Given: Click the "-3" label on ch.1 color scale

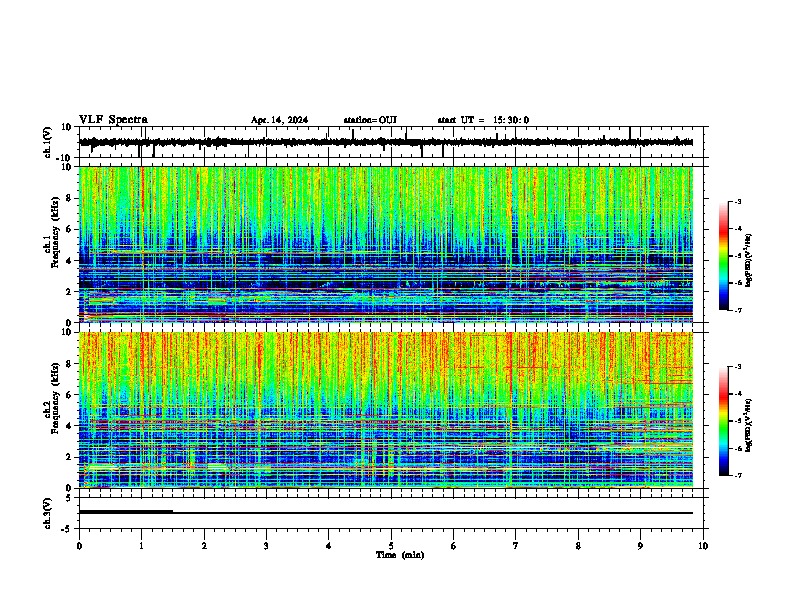Looking at the screenshot, I should tap(738, 202).
